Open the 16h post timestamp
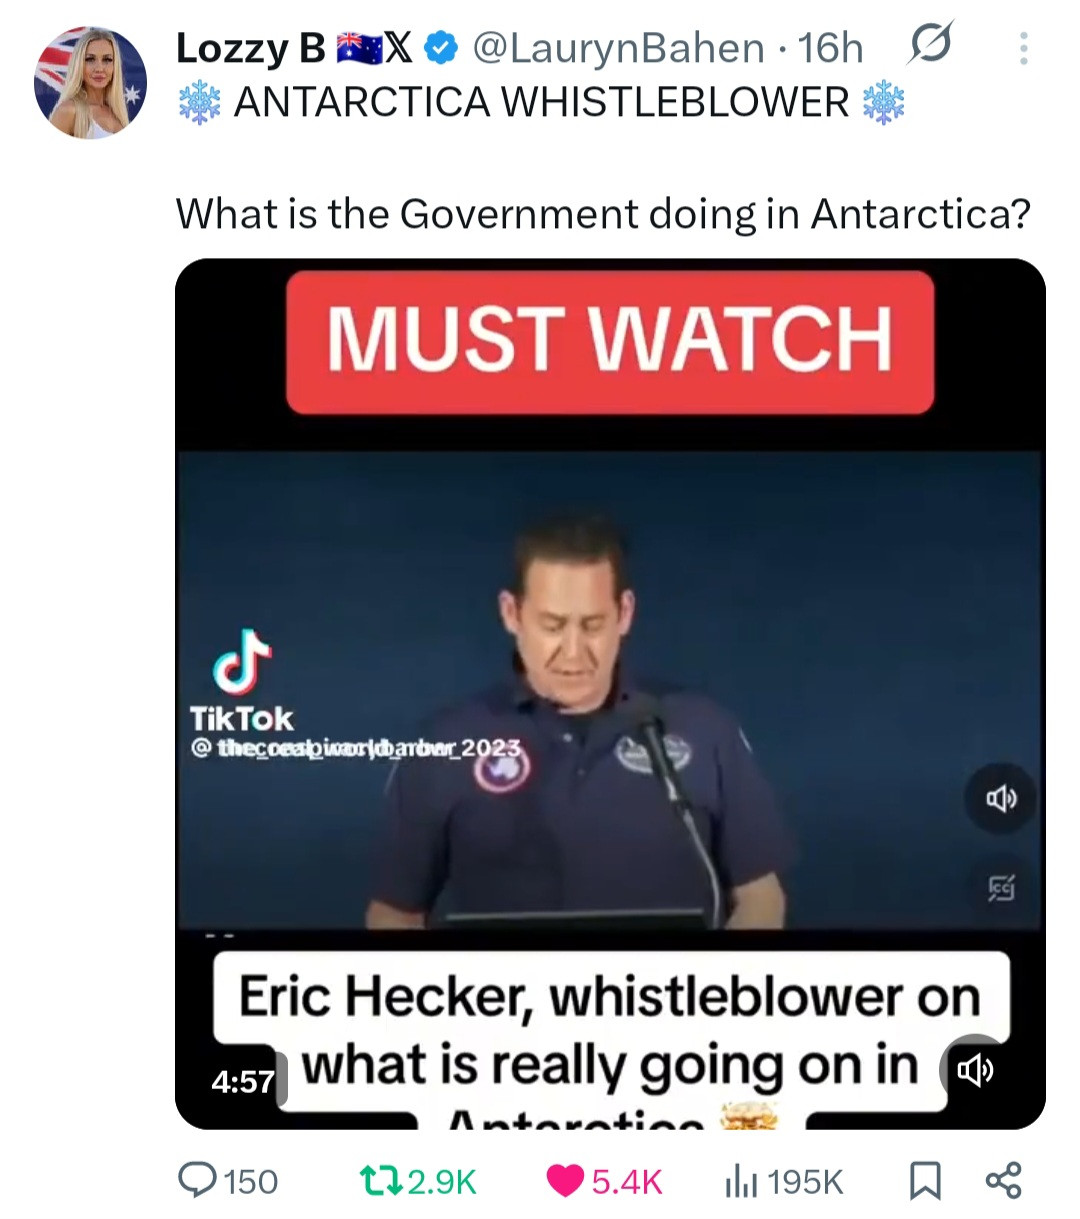Screen dimensions: 1080x1219 [831, 48]
